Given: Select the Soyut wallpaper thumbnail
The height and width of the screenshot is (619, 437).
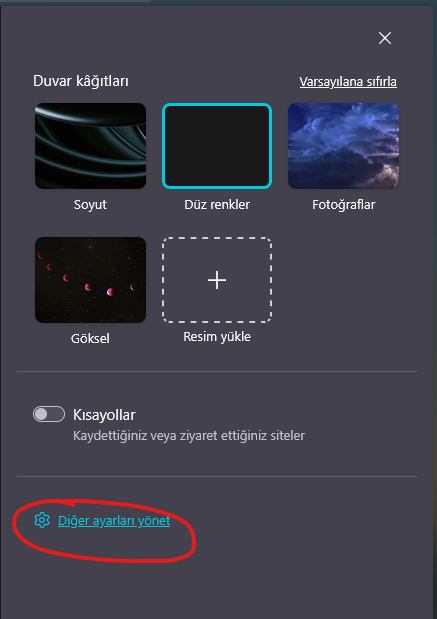Looking at the screenshot, I should 90,146.
